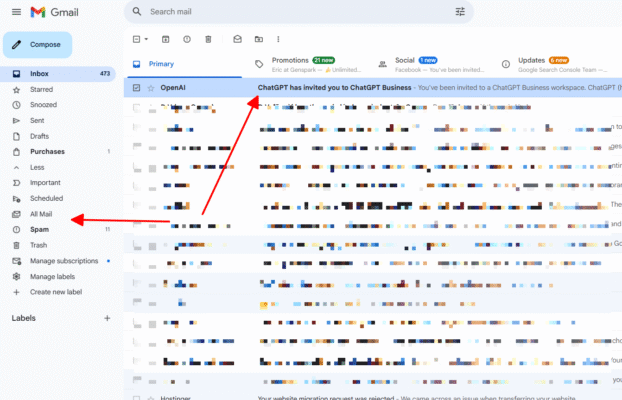Open the three-dot More options menu

280,39
